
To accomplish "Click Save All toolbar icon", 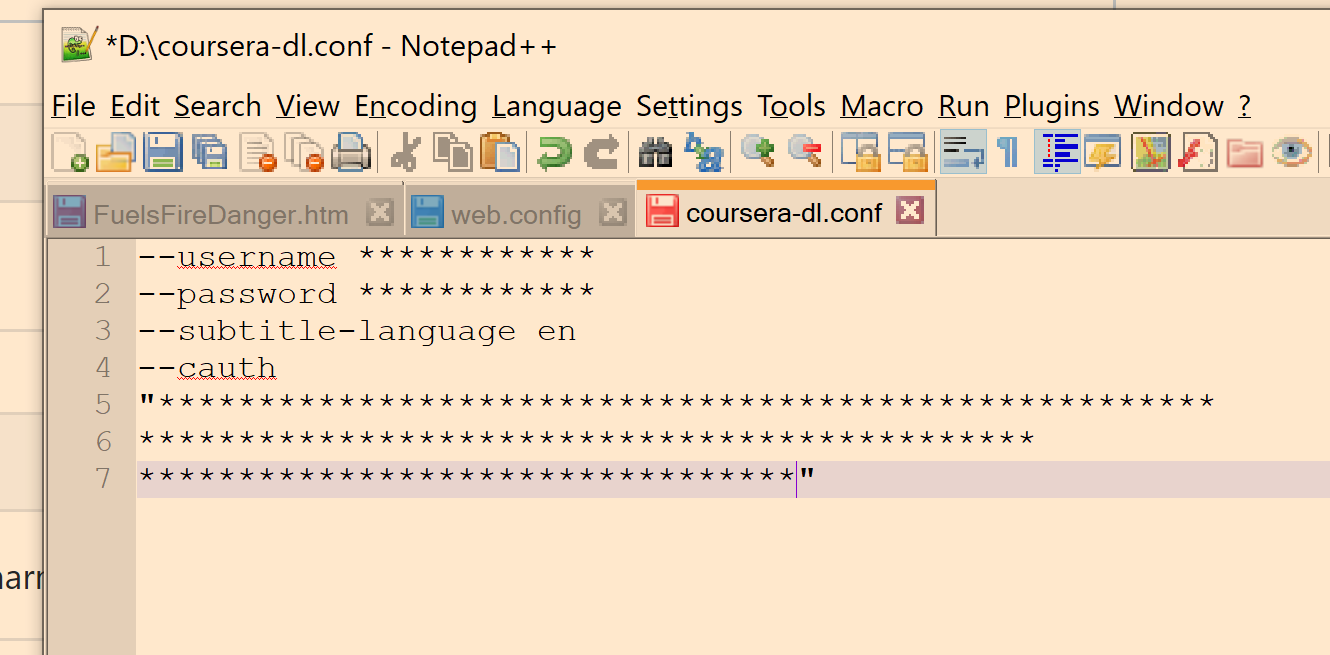I will click(x=210, y=152).
